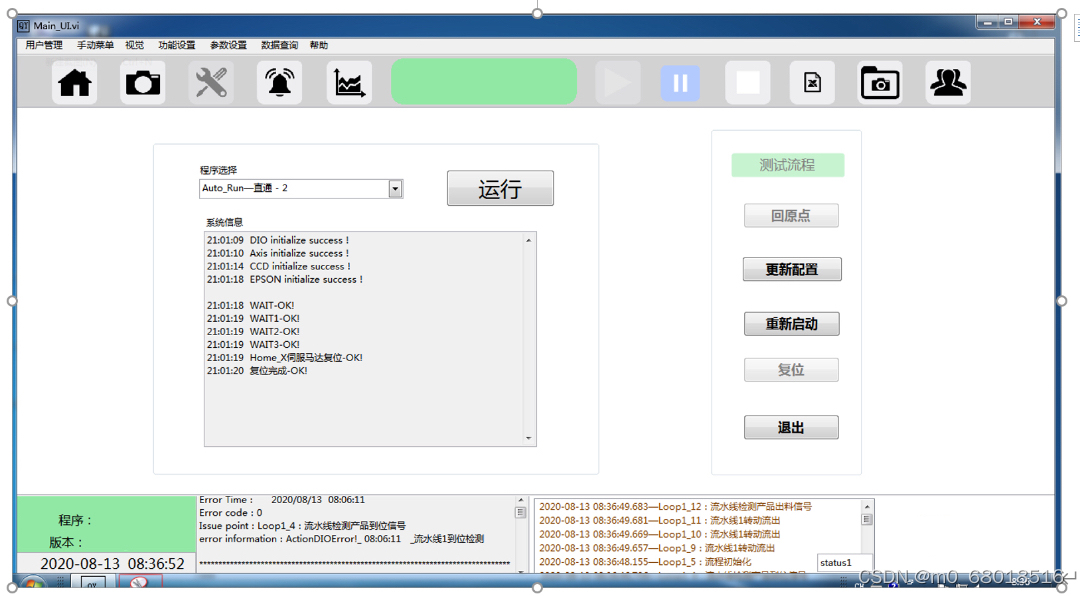Viewport: 1080px width, 596px height.
Task: Click the 'Error code : 0' line
Action: pos(231,513)
